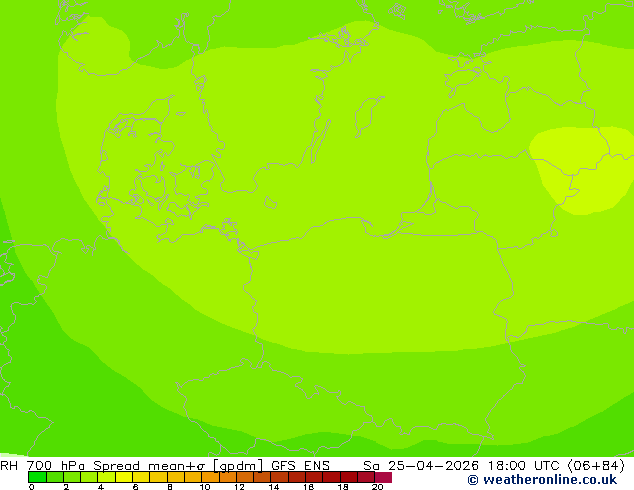Click the legend scale number 20
The height and width of the screenshot is (490, 634).
(377, 487)
